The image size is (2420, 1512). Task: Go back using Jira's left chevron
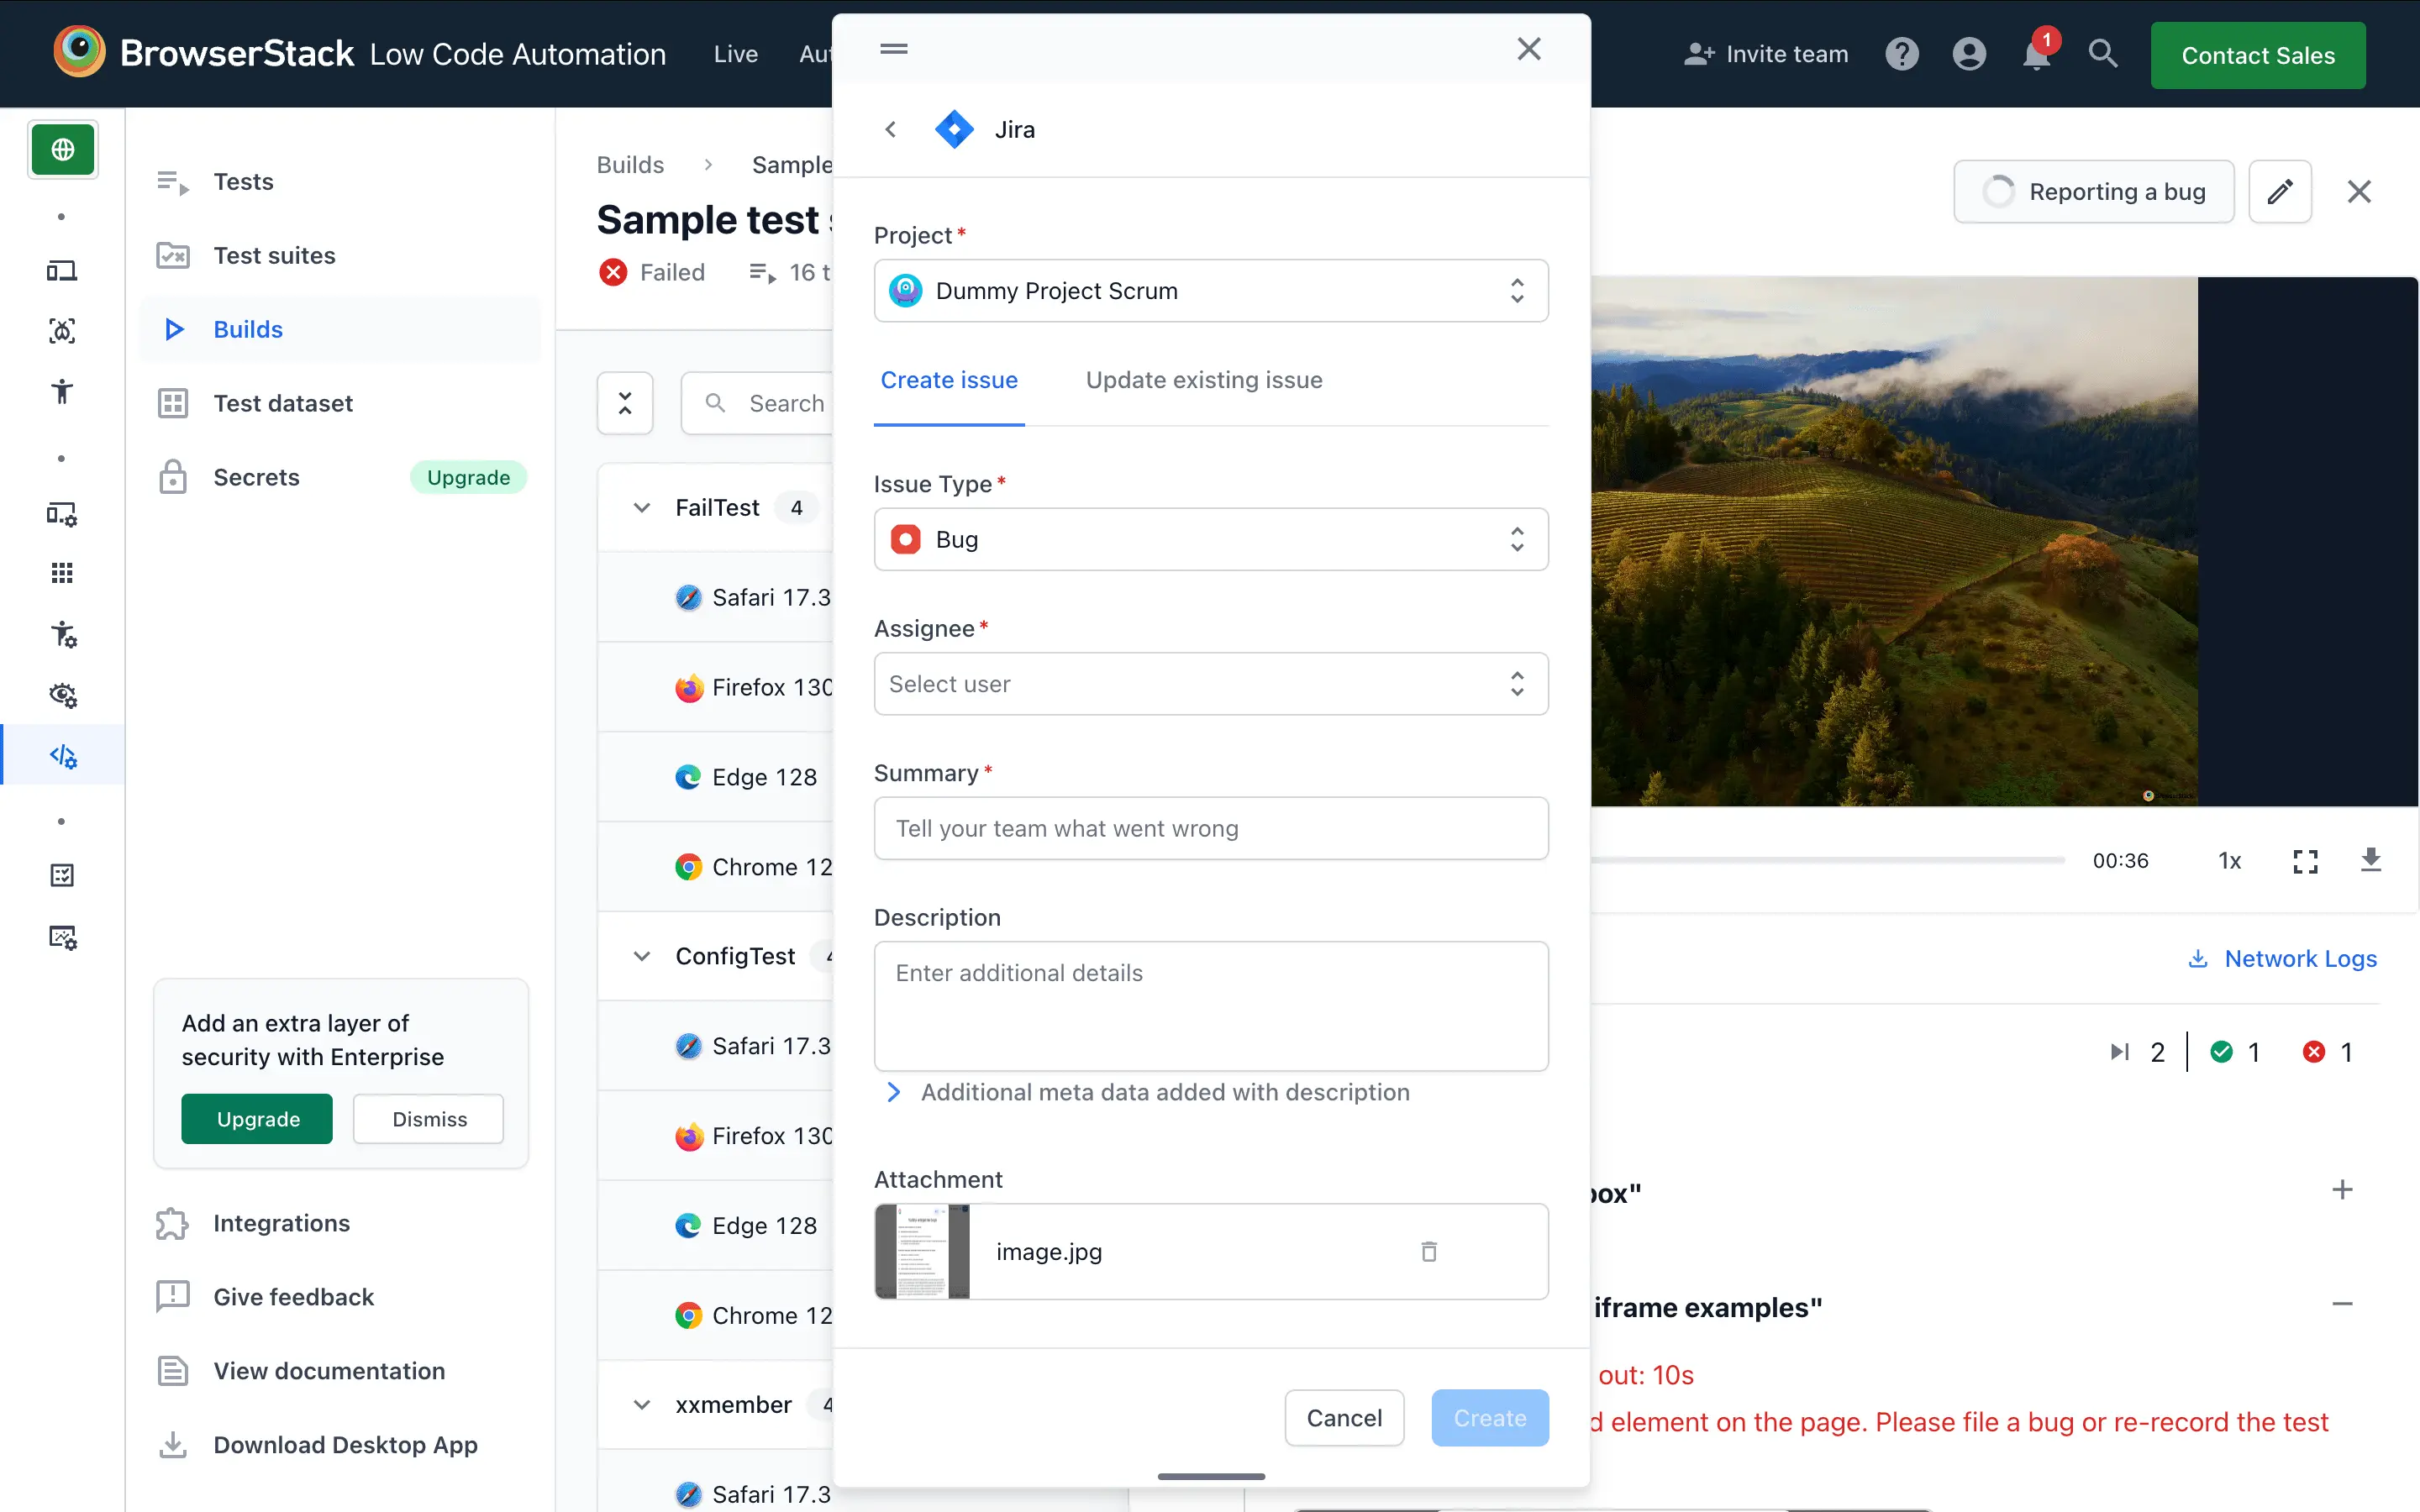[890, 129]
